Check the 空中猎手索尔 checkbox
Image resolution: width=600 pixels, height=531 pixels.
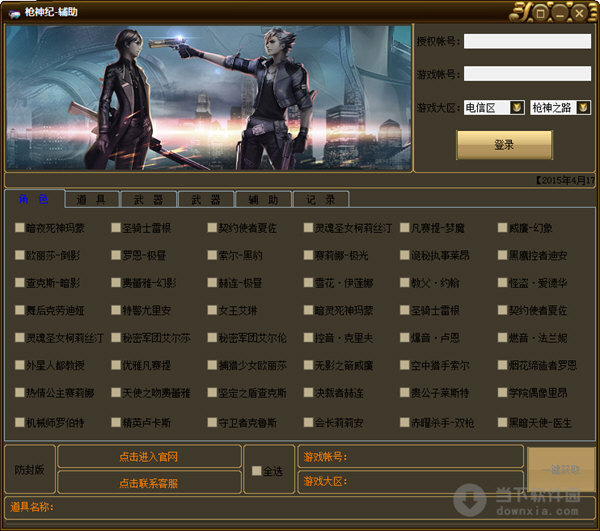404,365
